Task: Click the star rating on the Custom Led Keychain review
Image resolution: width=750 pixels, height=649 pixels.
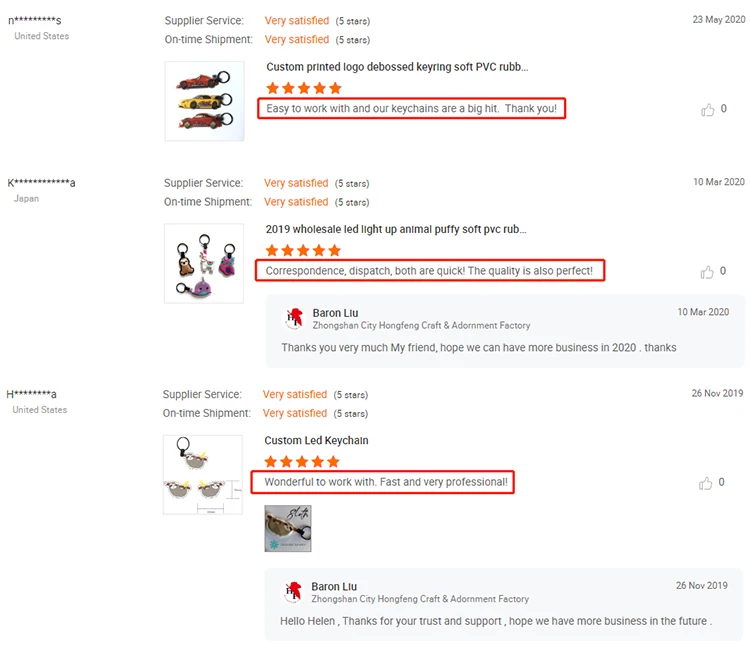Action: [302, 462]
